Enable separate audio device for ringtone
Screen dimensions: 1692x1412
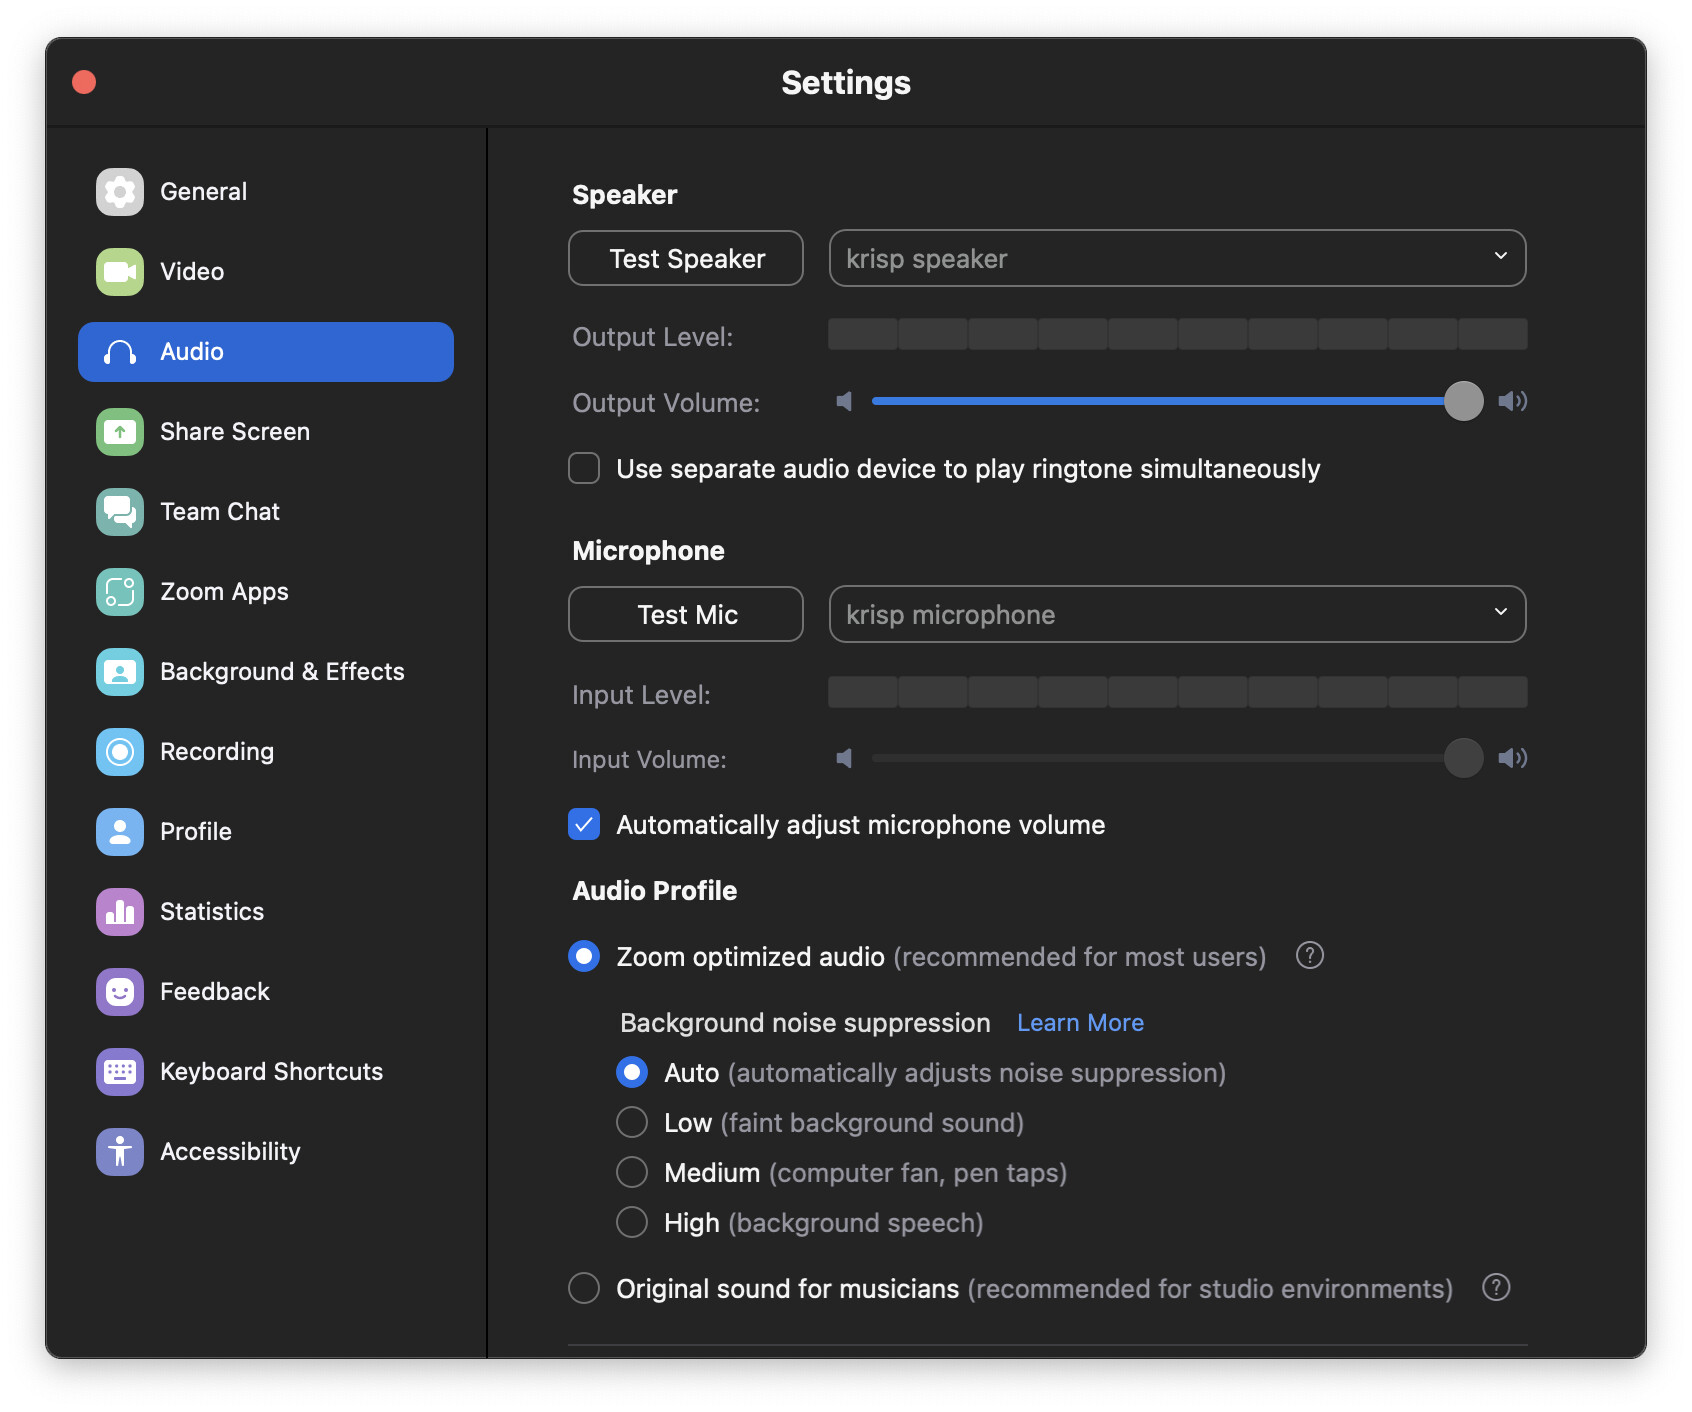click(584, 468)
